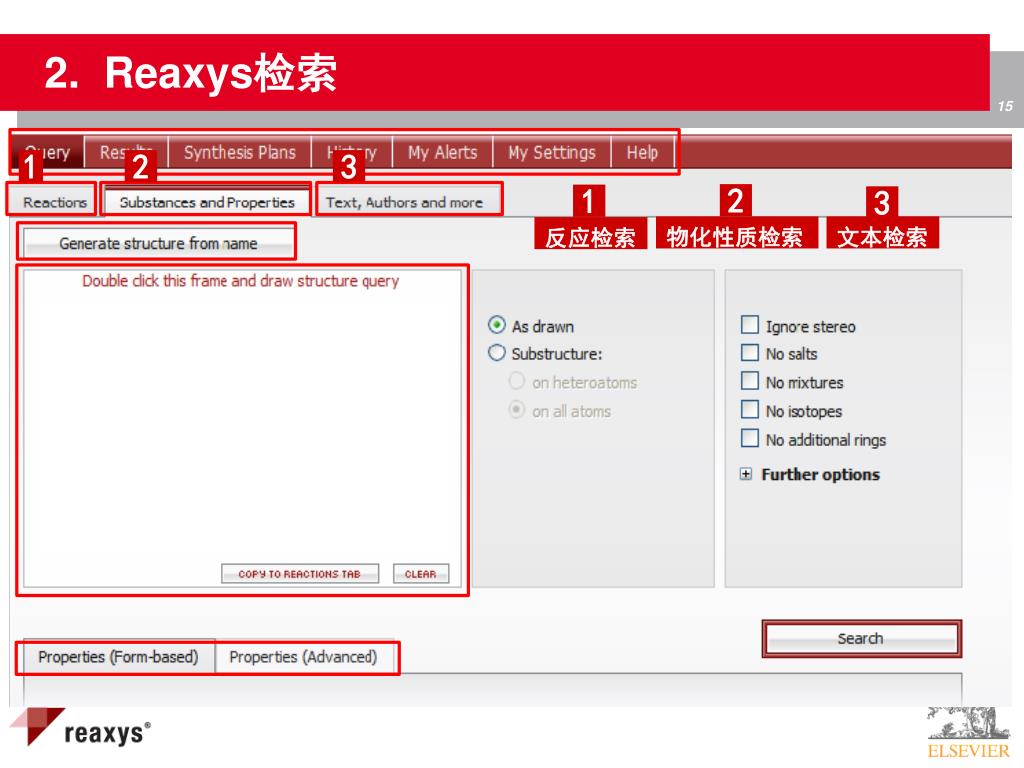
Task: Enable the Ignore stereo checkbox
Action: tap(750, 325)
